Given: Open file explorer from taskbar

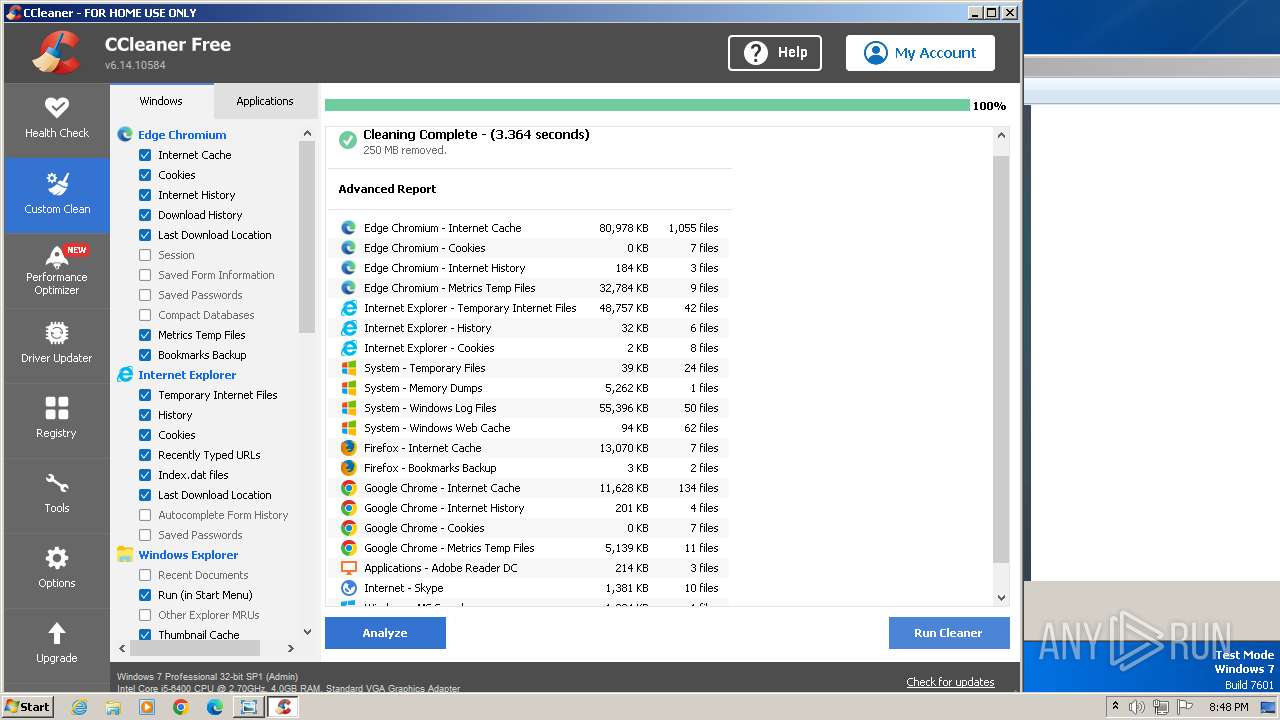Looking at the screenshot, I should (x=113, y=707).
